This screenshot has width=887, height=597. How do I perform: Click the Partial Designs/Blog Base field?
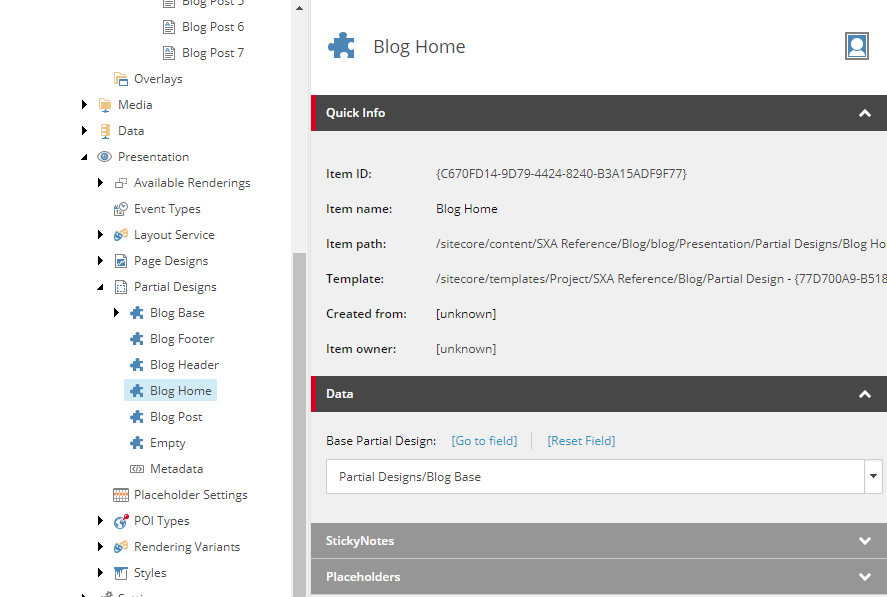click(595, 476)
